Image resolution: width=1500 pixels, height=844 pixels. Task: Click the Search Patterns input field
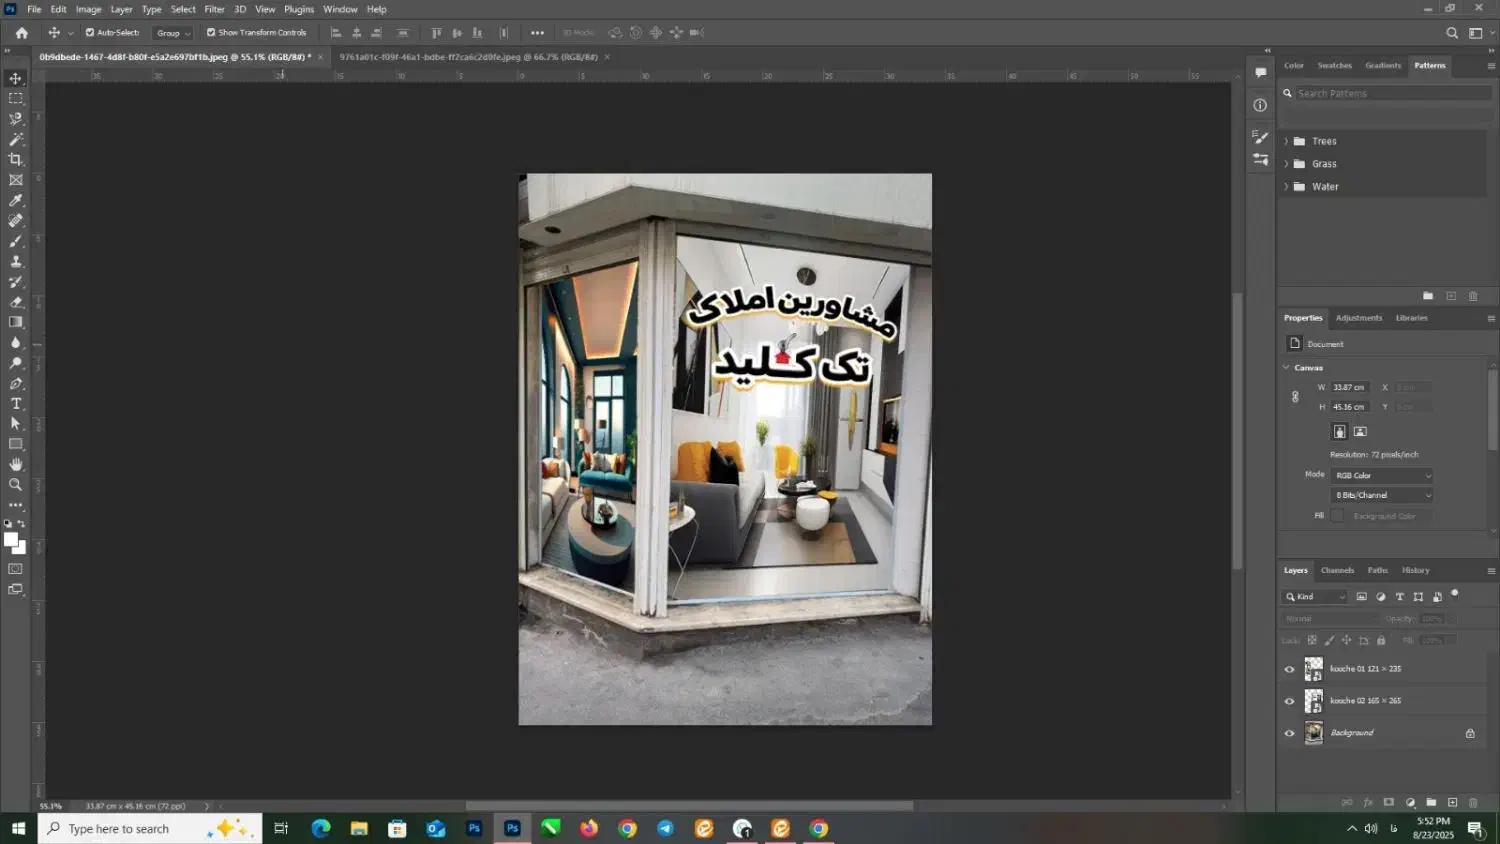1390,94
